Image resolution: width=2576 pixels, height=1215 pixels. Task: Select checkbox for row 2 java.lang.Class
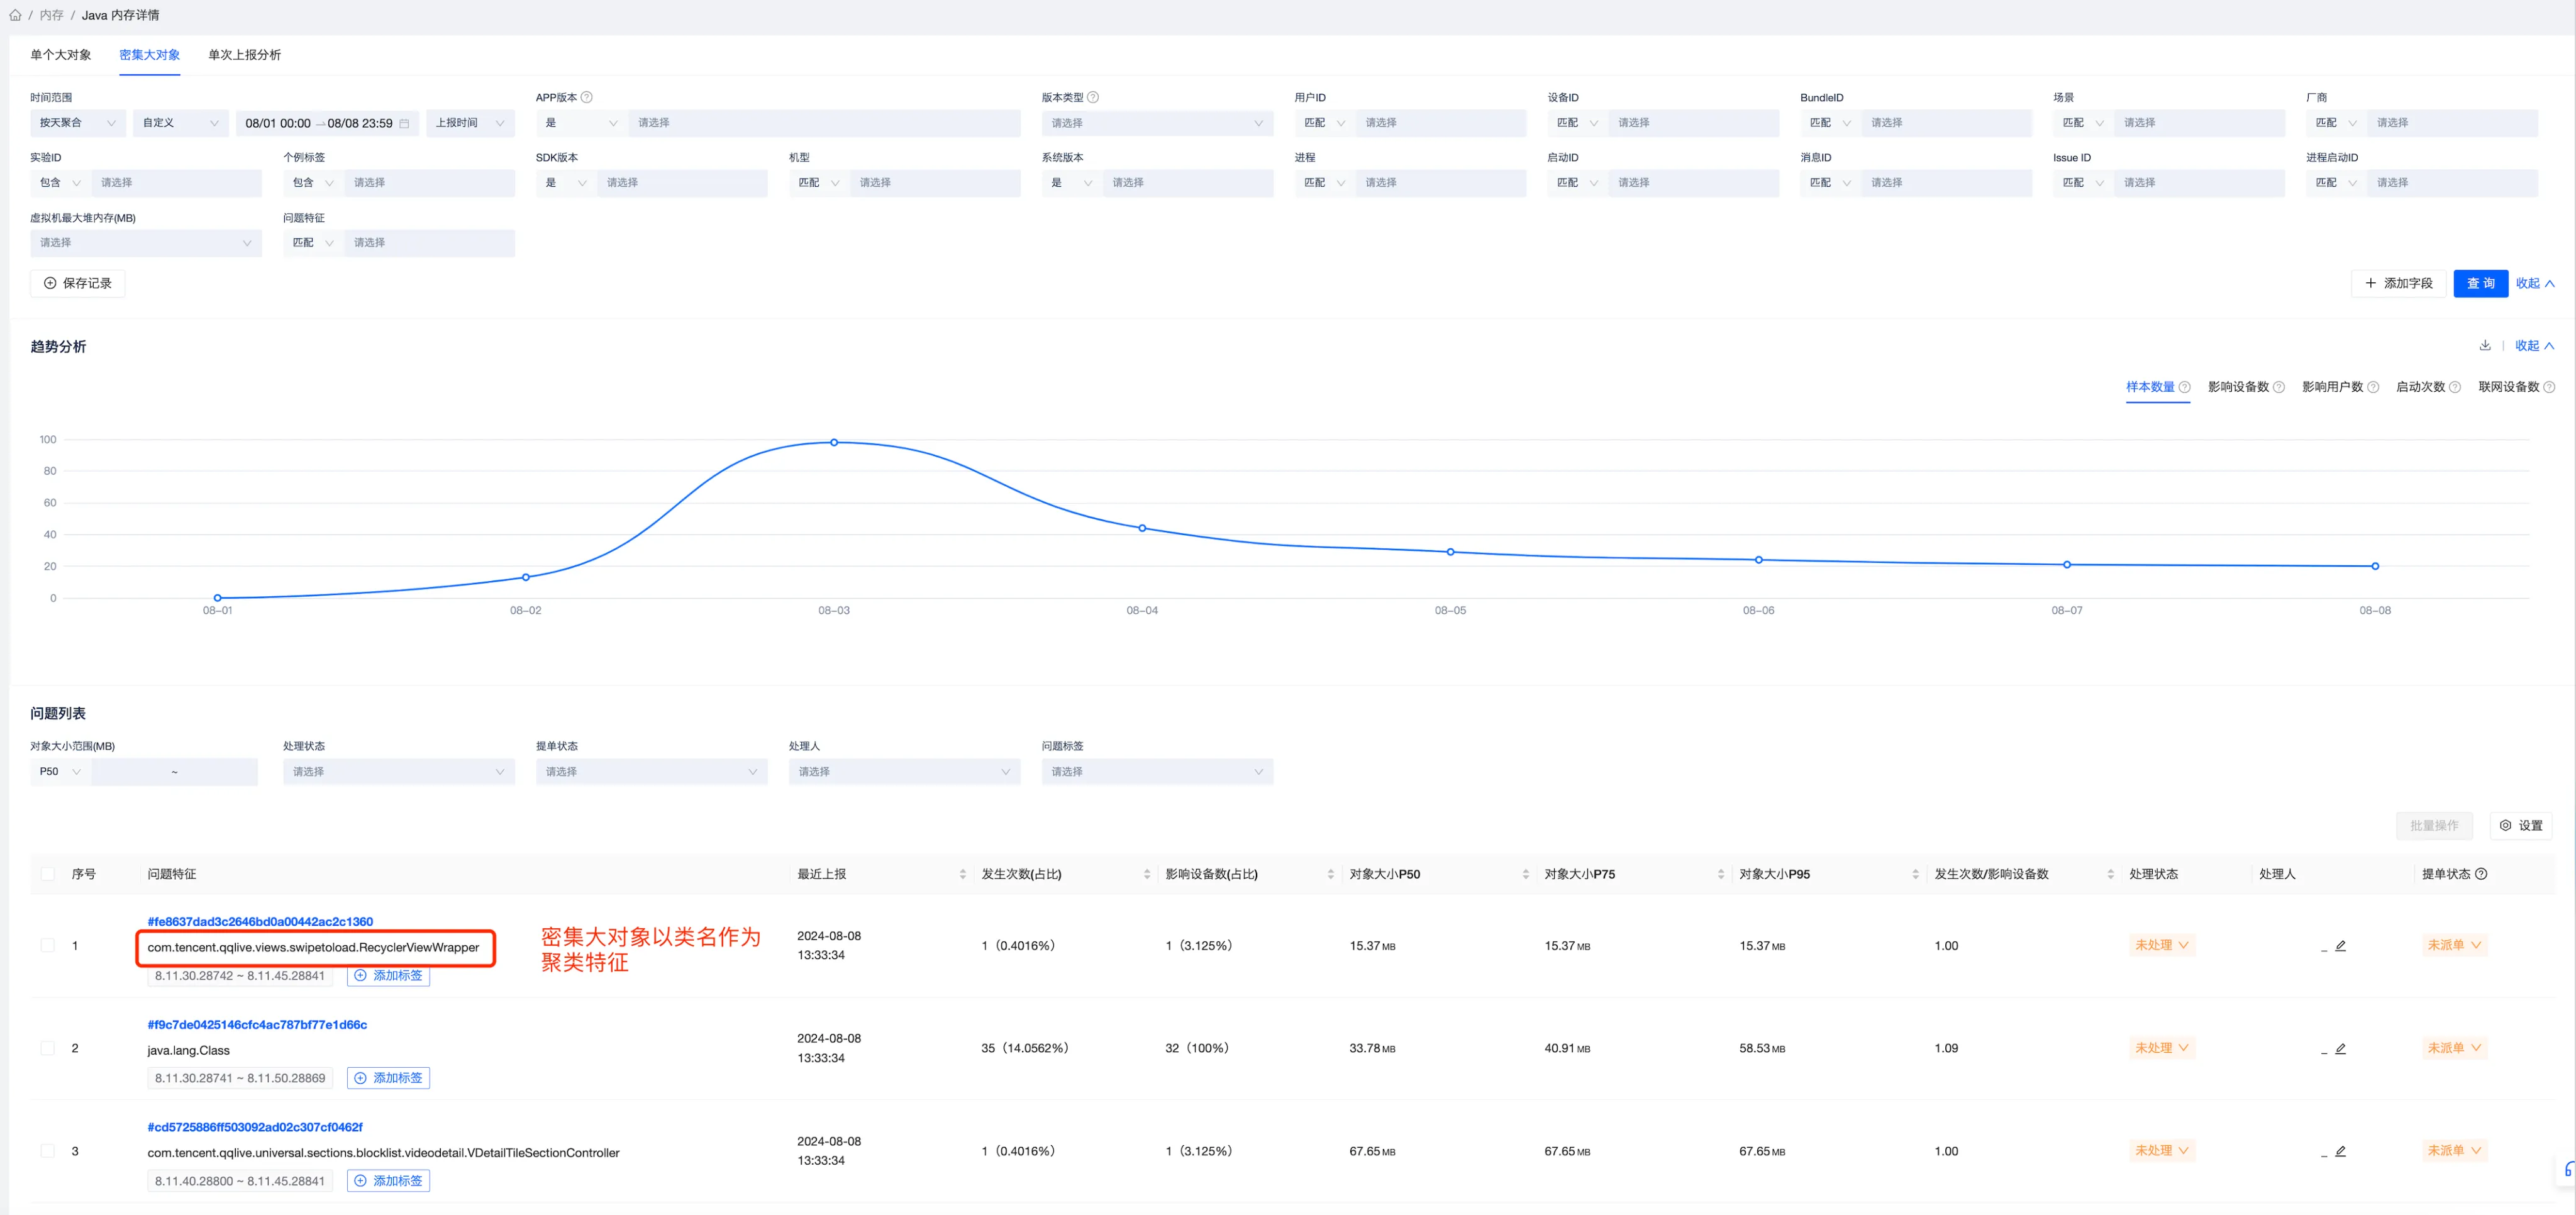tap(48, 1048)
